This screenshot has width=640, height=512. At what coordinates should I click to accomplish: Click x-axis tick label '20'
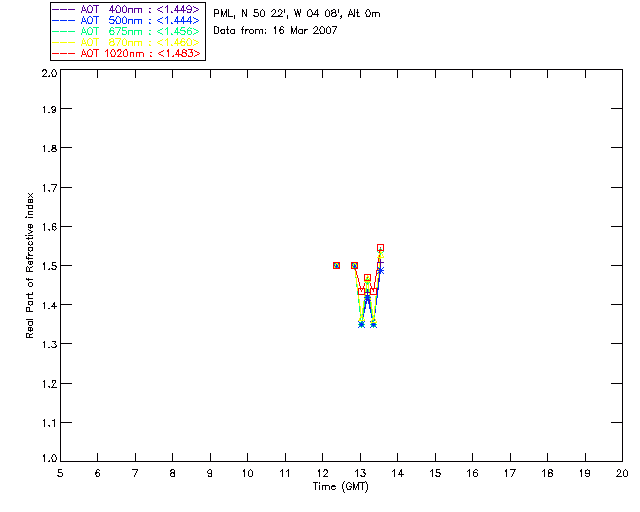click(x=622, y=473)
